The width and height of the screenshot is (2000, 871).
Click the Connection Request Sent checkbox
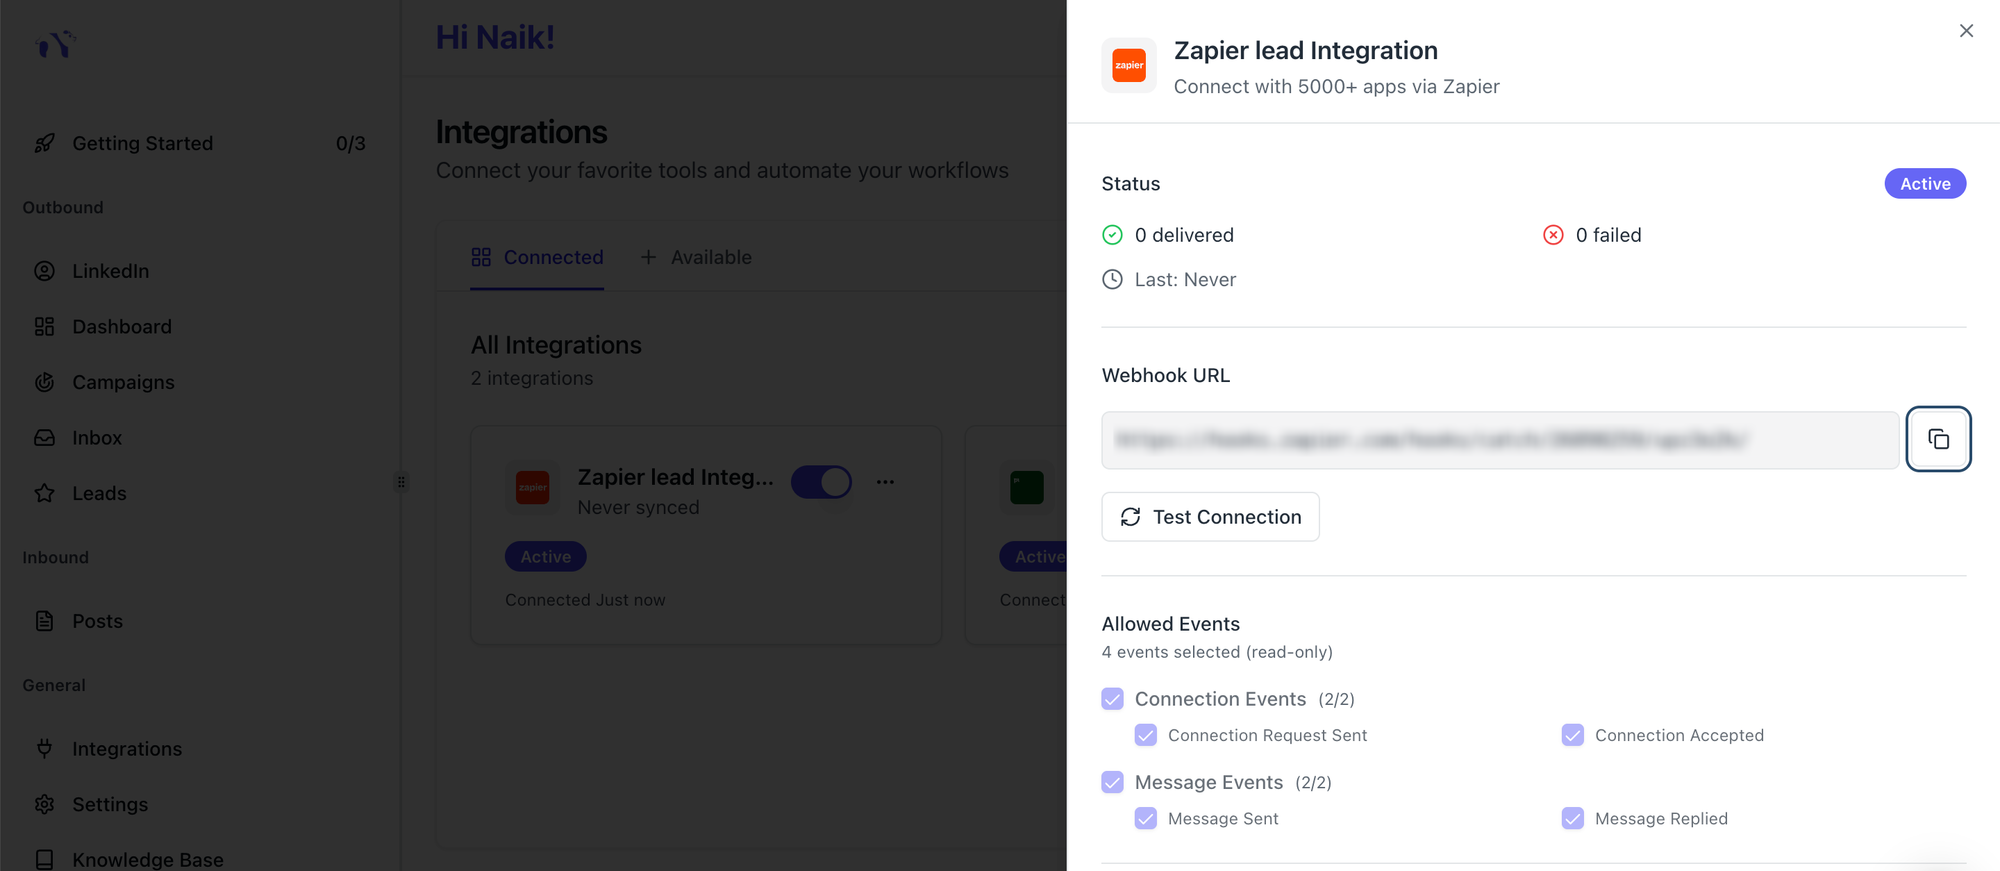[1145, 734]
